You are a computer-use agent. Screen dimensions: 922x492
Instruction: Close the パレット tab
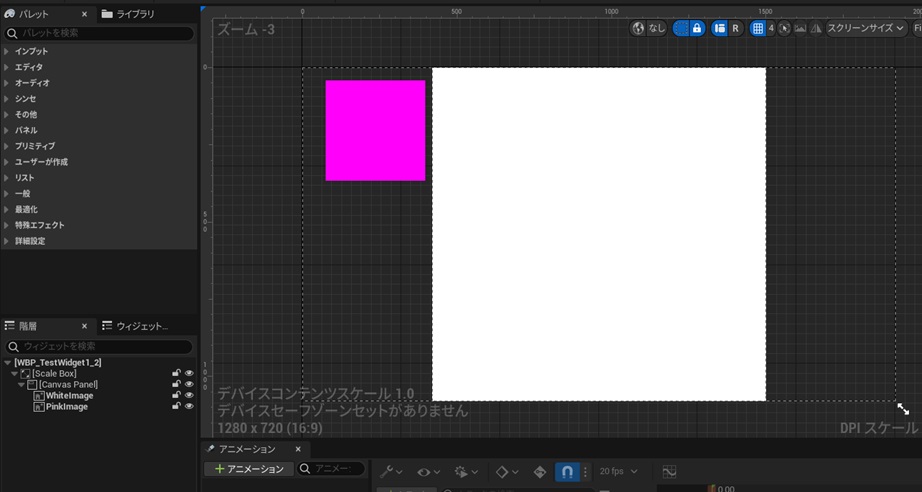coord(85,14)
